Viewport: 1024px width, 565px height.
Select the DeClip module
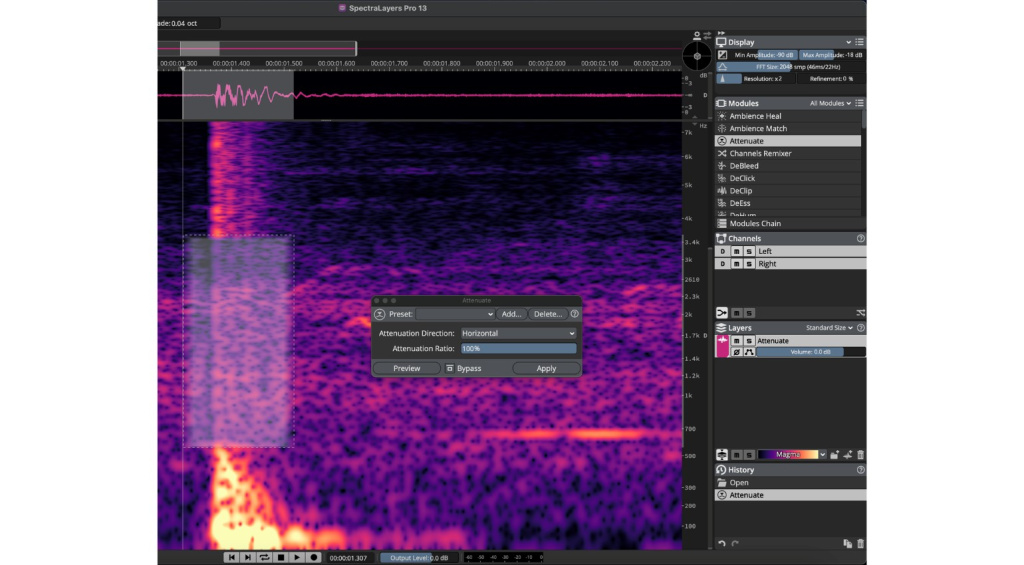pos(788,191)
